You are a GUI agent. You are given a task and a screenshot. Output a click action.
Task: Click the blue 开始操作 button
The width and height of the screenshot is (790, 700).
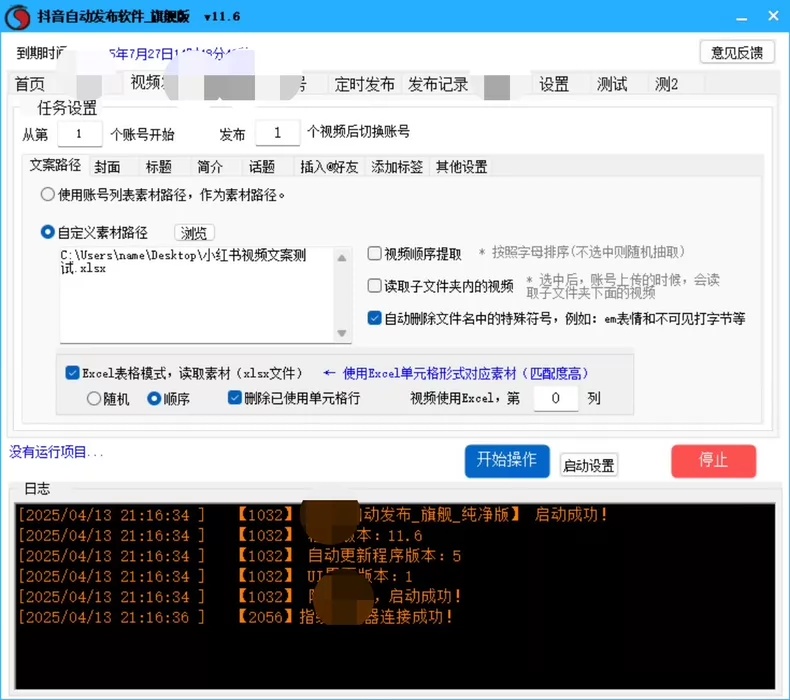[507, 461]
